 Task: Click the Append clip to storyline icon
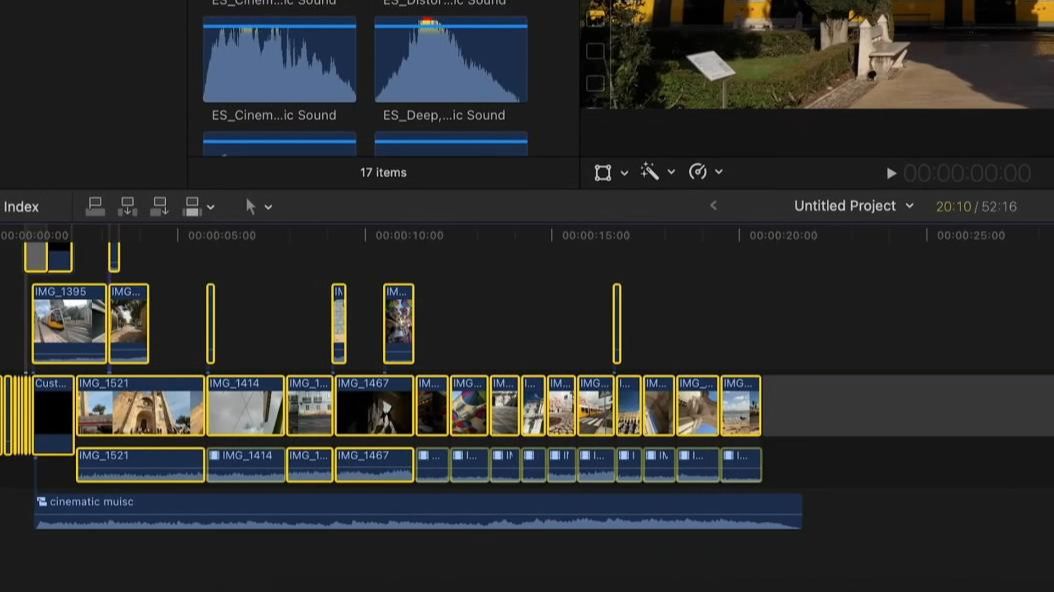[159, 206]
